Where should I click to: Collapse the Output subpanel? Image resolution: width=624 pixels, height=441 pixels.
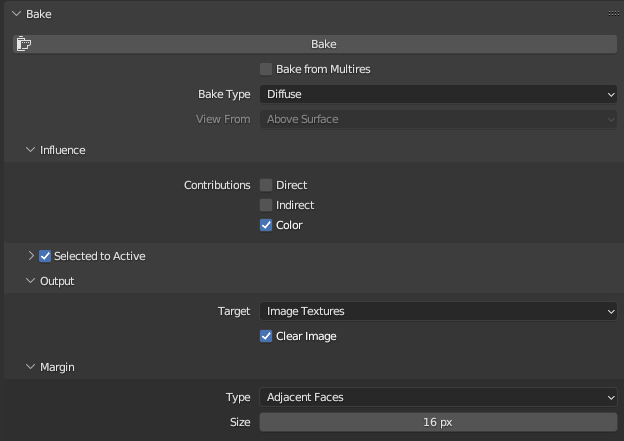tap(30, 281)
